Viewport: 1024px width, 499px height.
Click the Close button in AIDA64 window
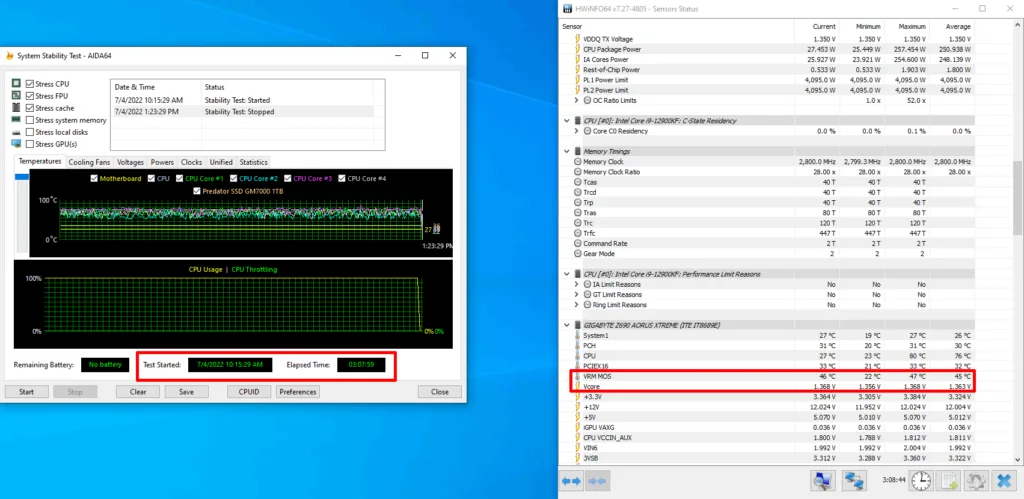click(440, 392)
